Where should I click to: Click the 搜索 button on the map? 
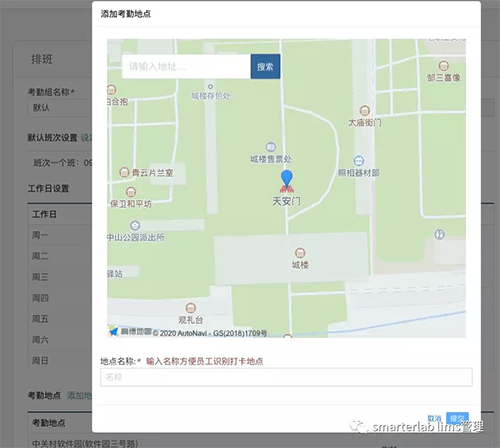click(265, 66)
